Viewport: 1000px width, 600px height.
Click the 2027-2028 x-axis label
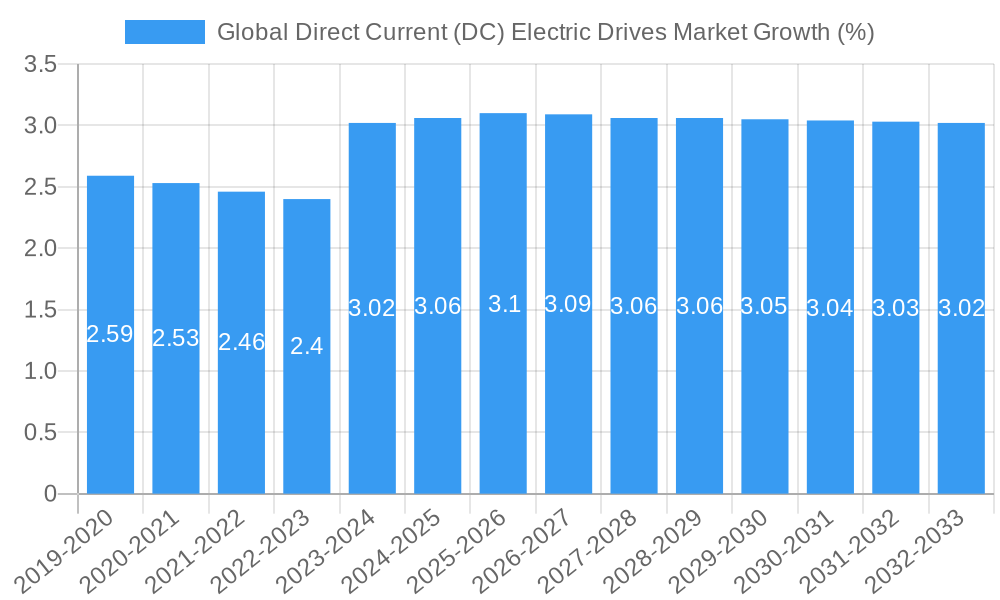[x=587, y=550]
